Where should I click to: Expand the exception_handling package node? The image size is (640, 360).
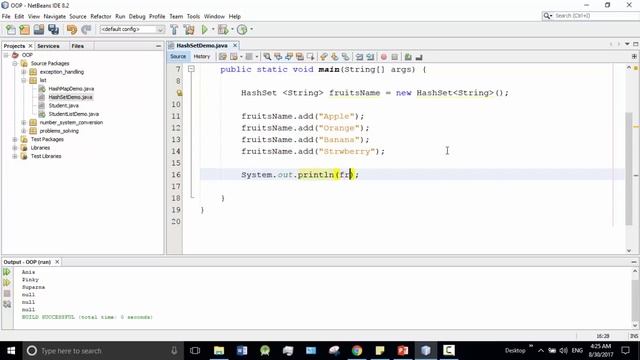click(24, 72)
